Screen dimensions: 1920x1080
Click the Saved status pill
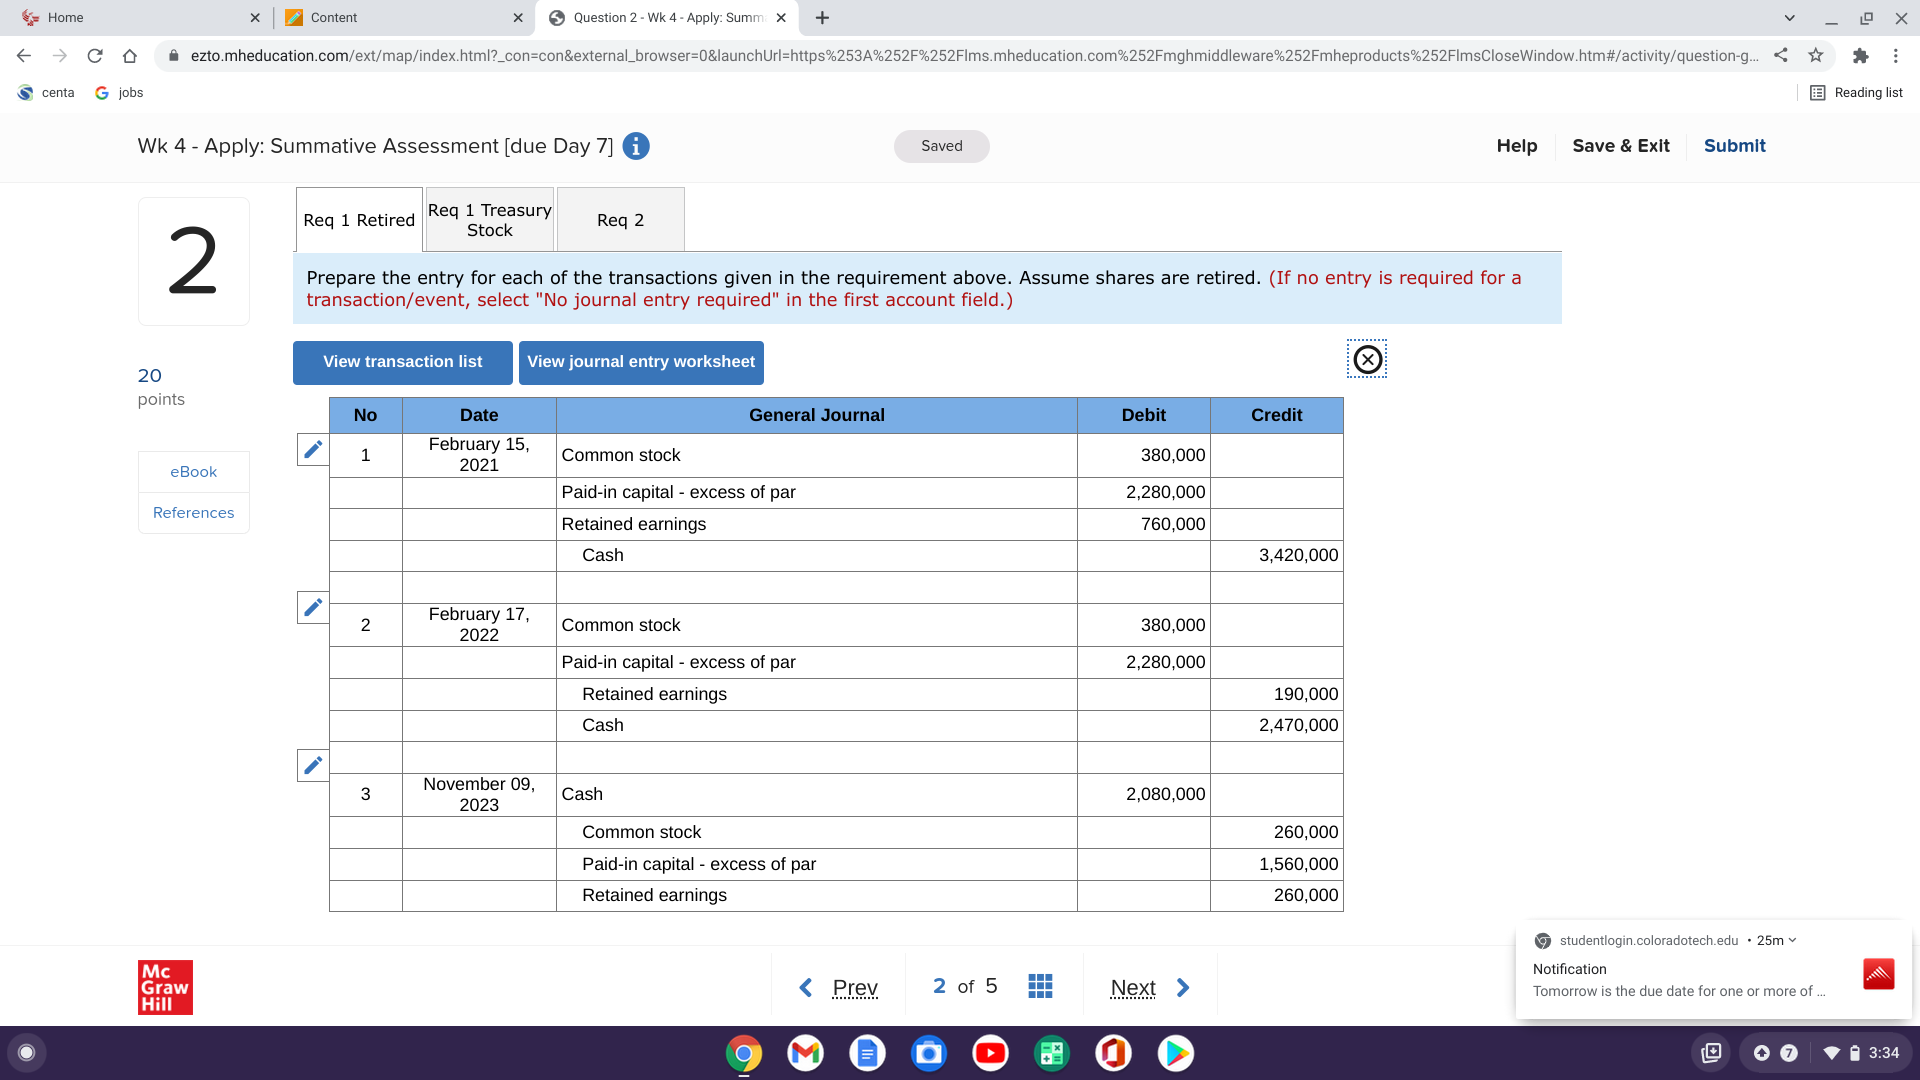tap(941, 146)
